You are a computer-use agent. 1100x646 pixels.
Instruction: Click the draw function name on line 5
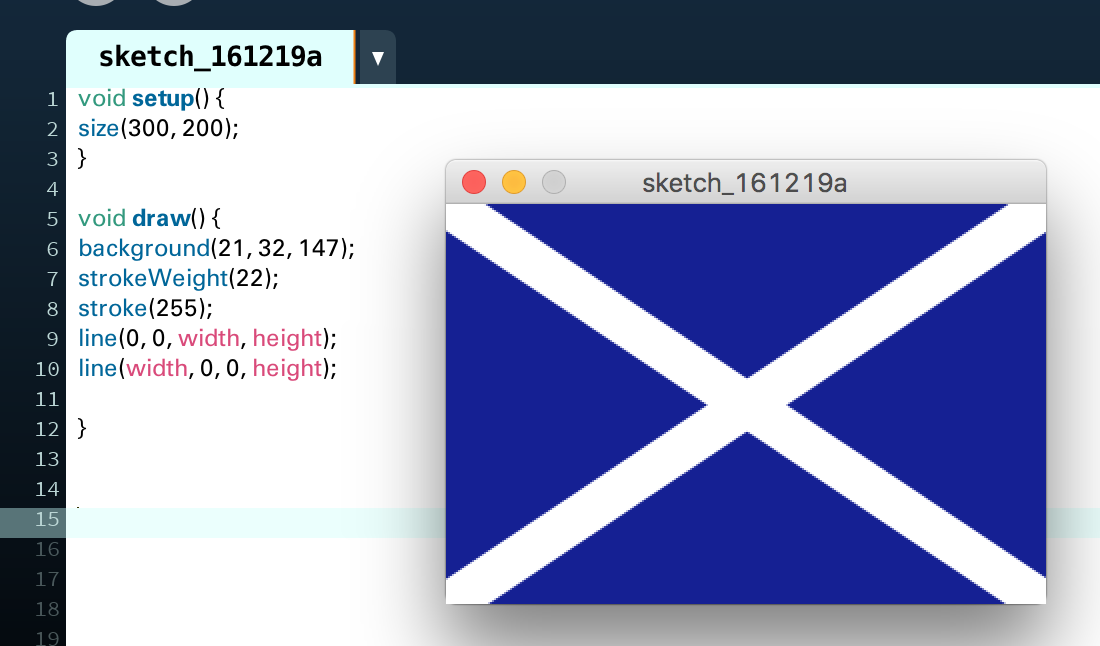161,218
